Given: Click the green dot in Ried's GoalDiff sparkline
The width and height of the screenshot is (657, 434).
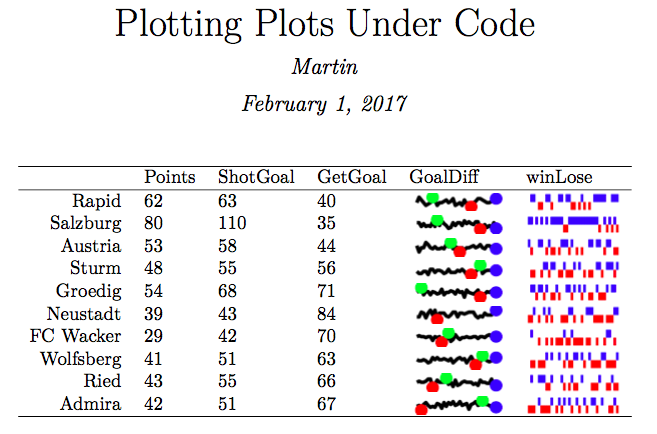Looking at the screenshot, I should 446,378.
